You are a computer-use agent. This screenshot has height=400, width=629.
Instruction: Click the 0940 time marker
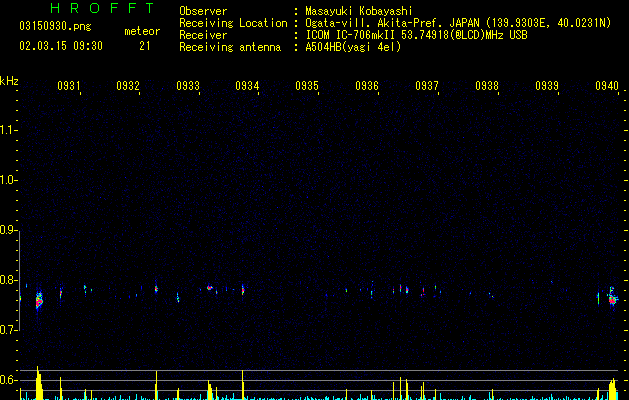pos(607,86)
